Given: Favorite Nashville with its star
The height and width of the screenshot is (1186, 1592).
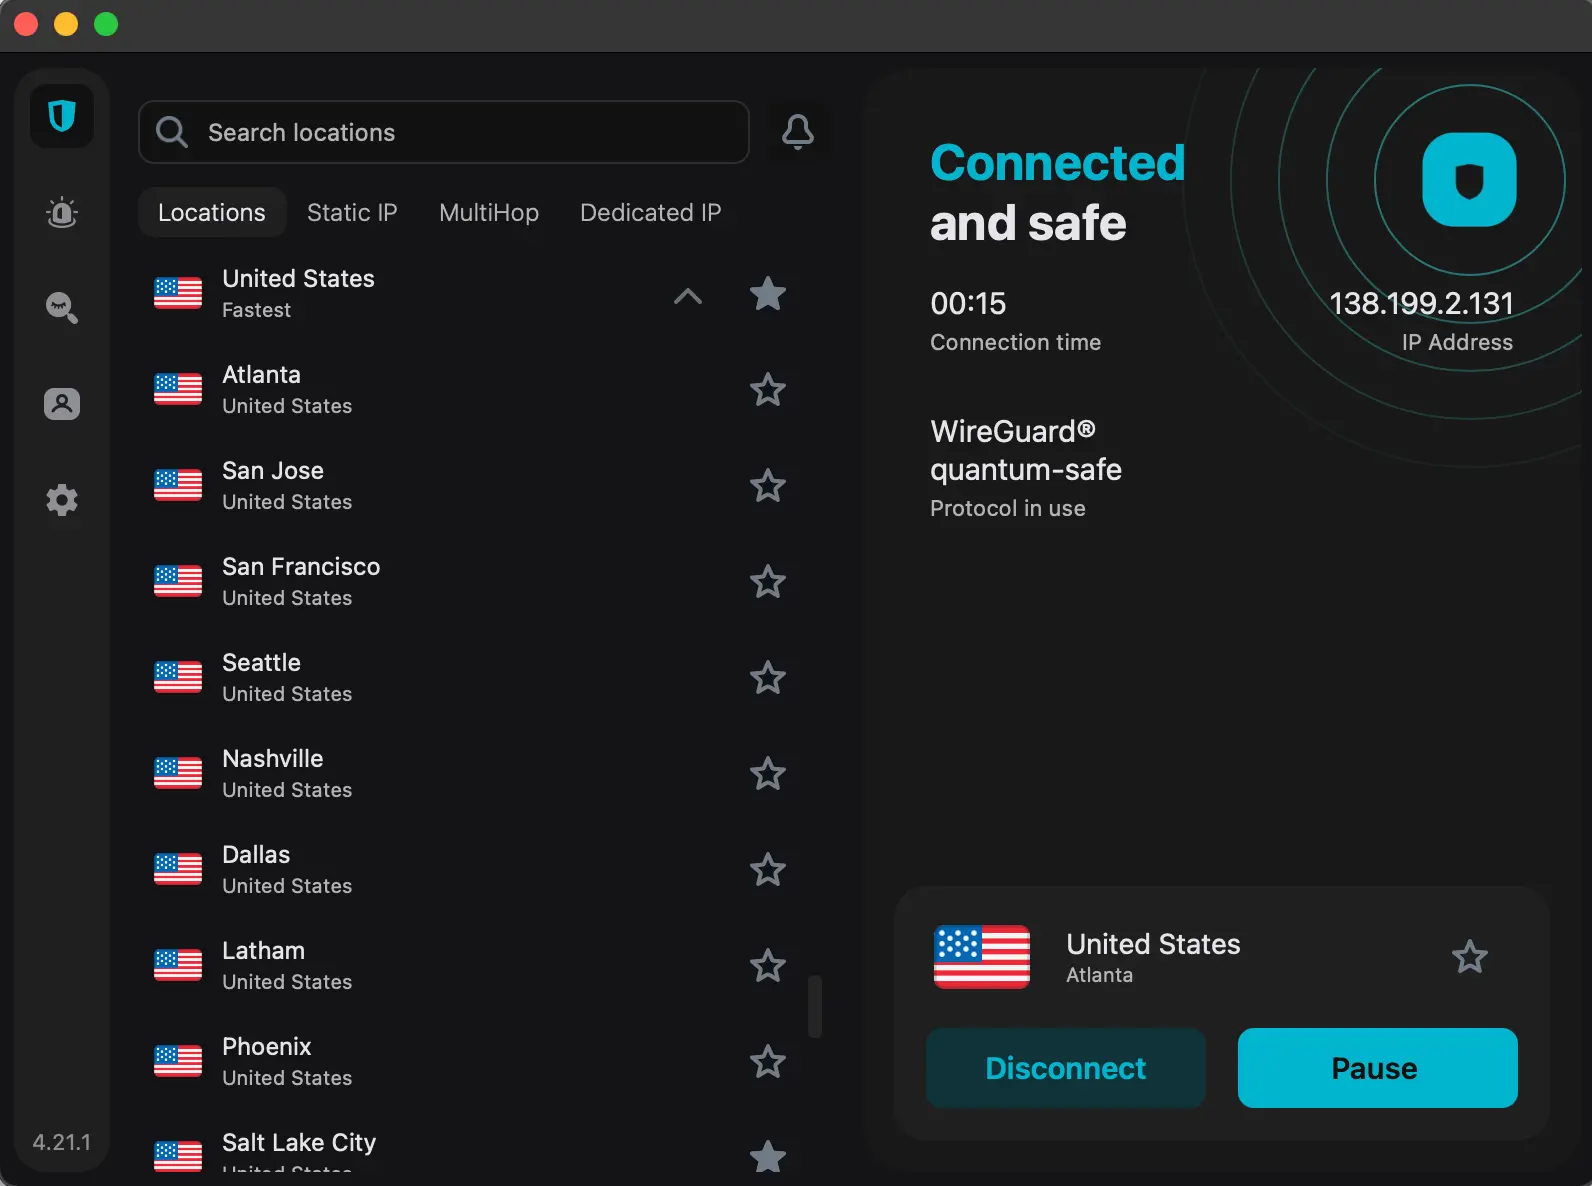Looking at the screenshot, I should tap(768, 773).
